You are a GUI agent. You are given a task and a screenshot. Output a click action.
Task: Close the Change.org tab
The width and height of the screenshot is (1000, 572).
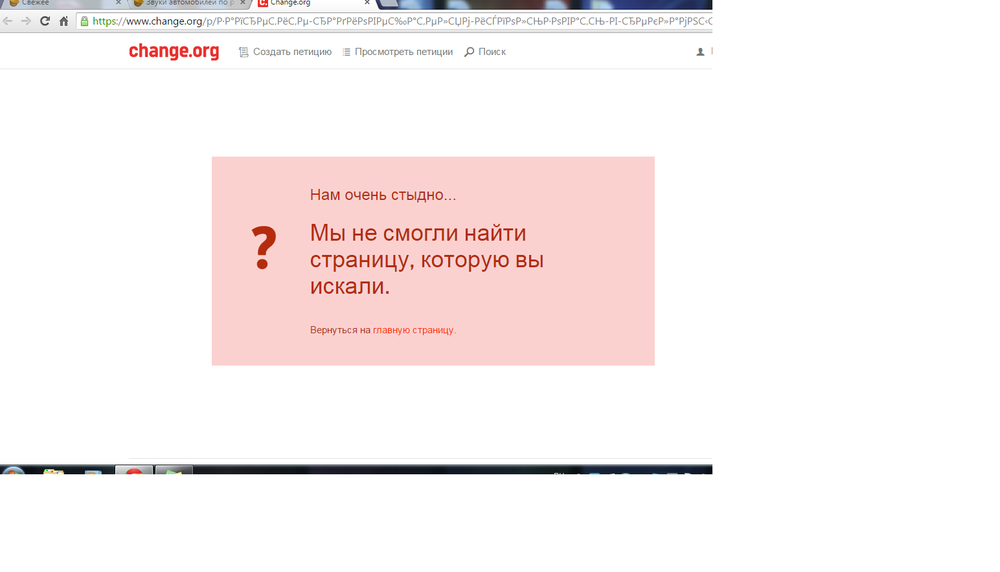[367, 4]
